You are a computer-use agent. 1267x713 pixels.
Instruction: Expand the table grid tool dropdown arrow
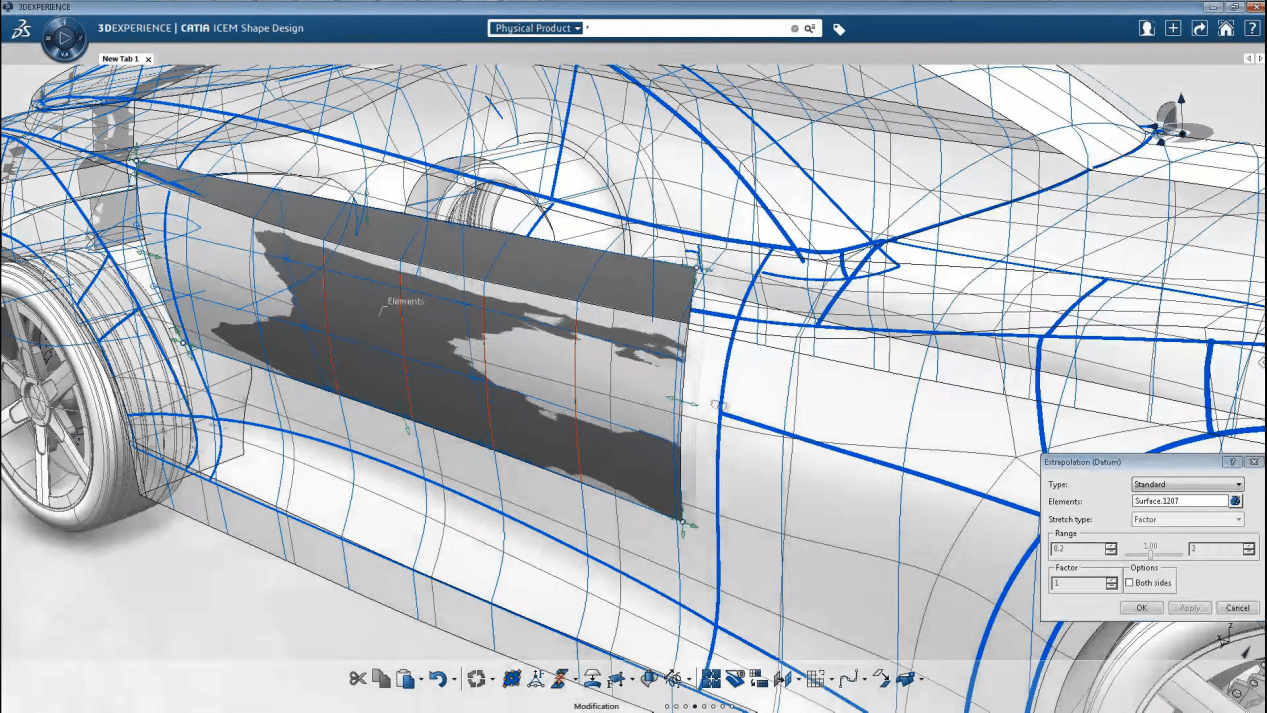tap(831, 680)
